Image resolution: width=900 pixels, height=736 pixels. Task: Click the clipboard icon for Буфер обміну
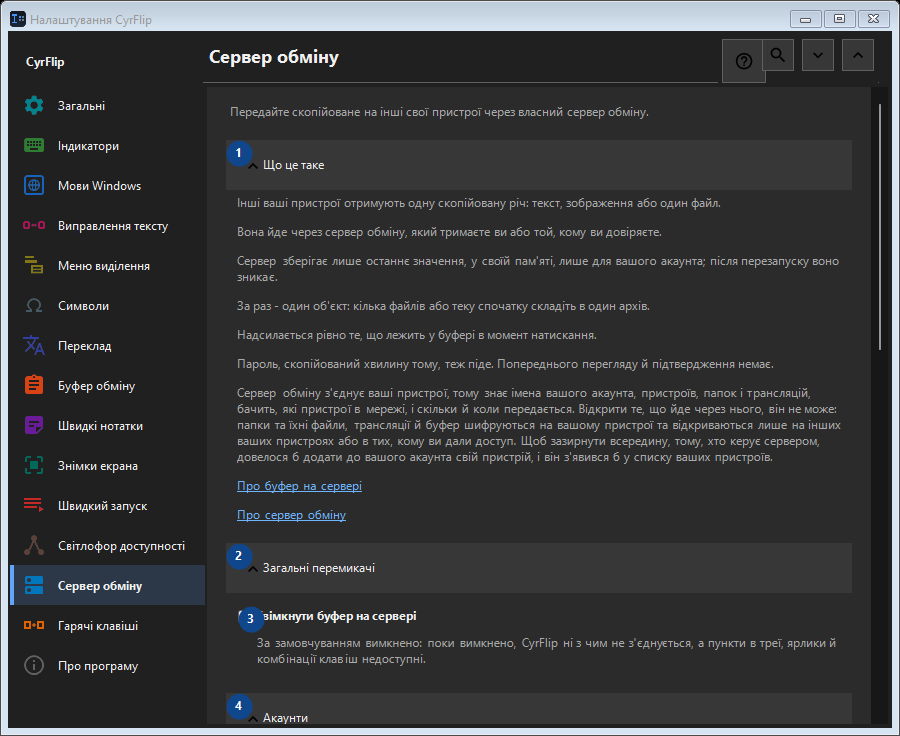click(34, 386)
